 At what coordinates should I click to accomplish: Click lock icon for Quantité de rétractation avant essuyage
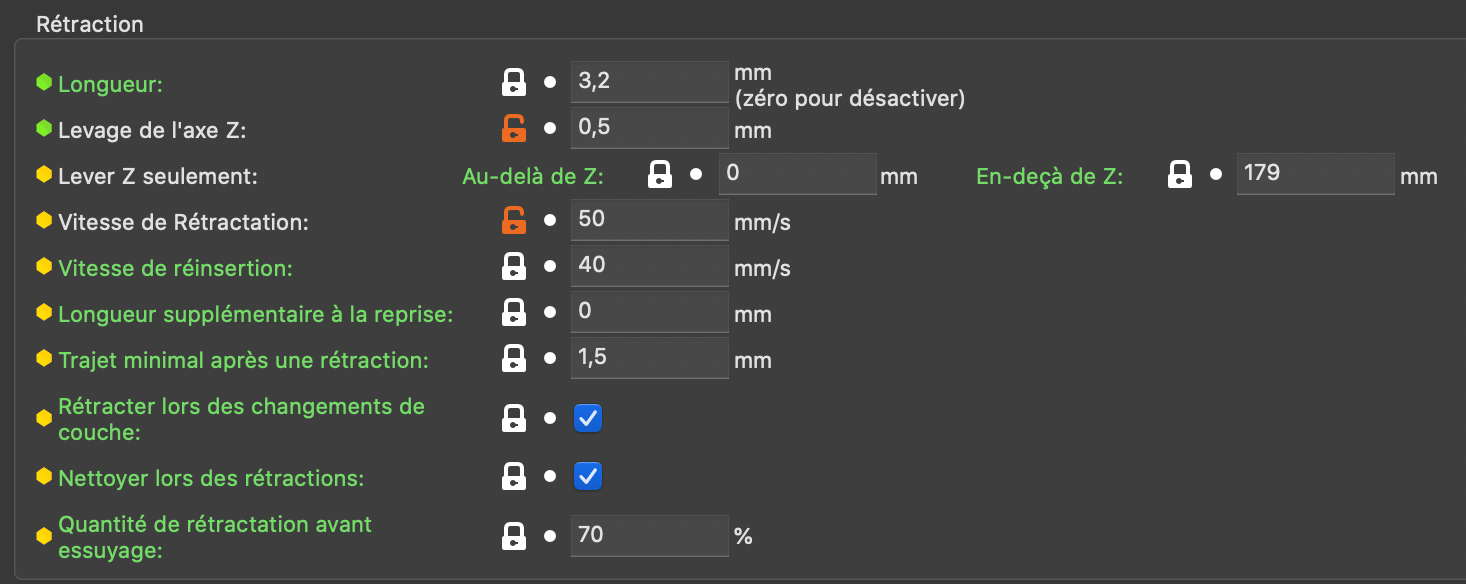point(513,536)
